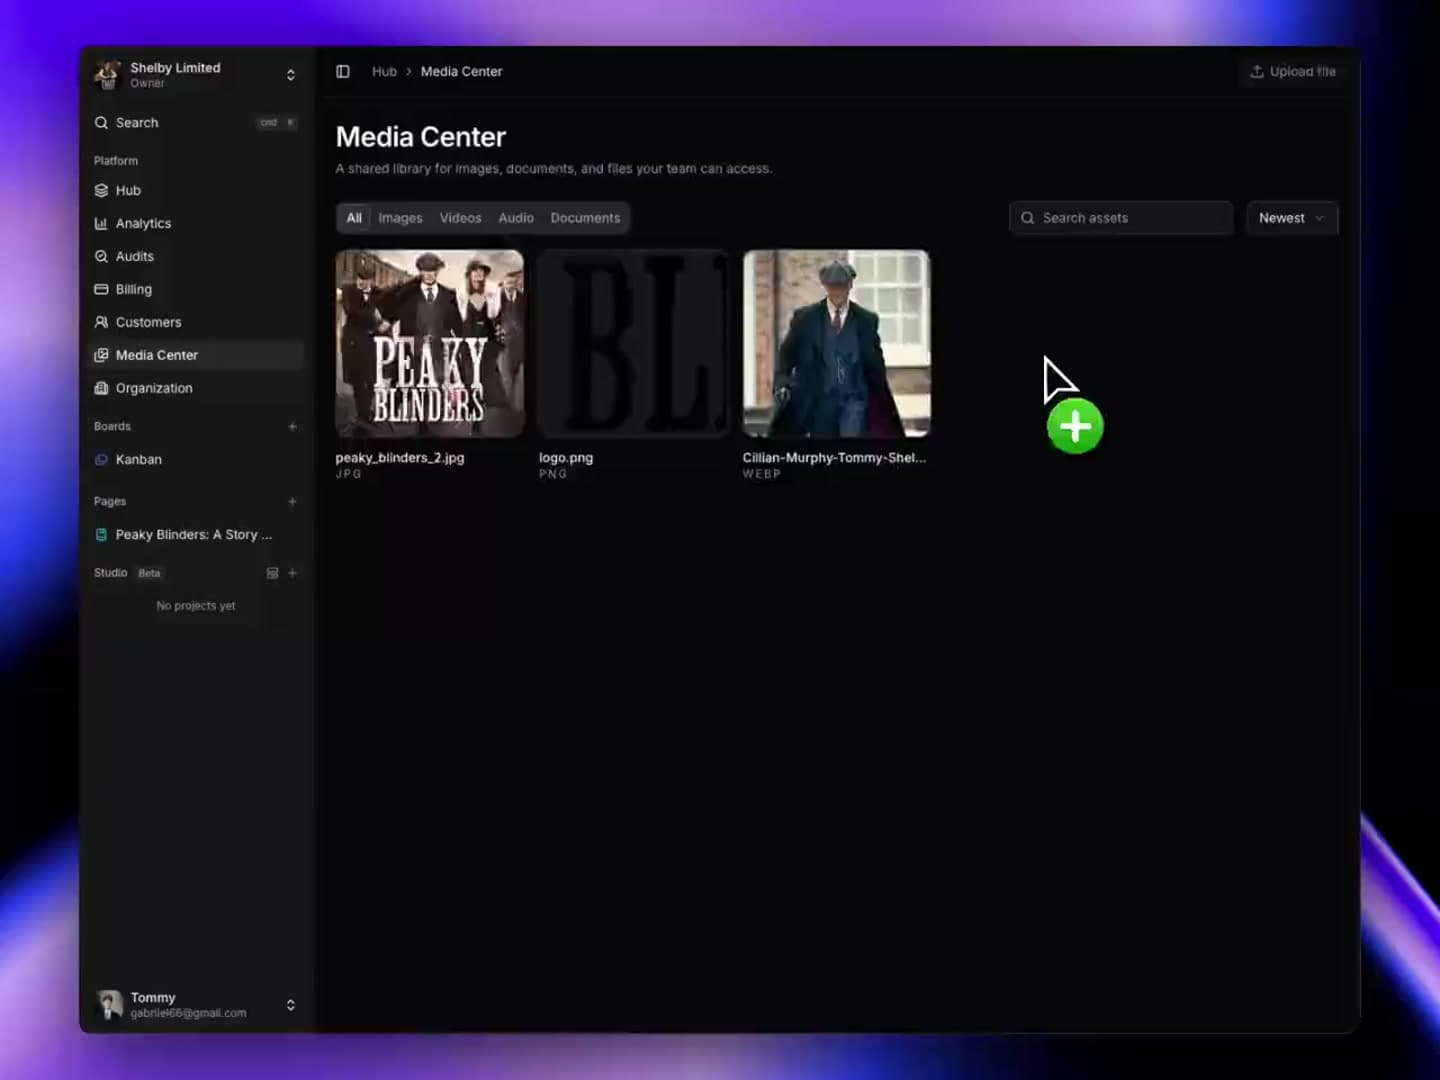The image size is (1440, 1080).
Task: Click Tommy's profile avatar
Action: 108,1004
